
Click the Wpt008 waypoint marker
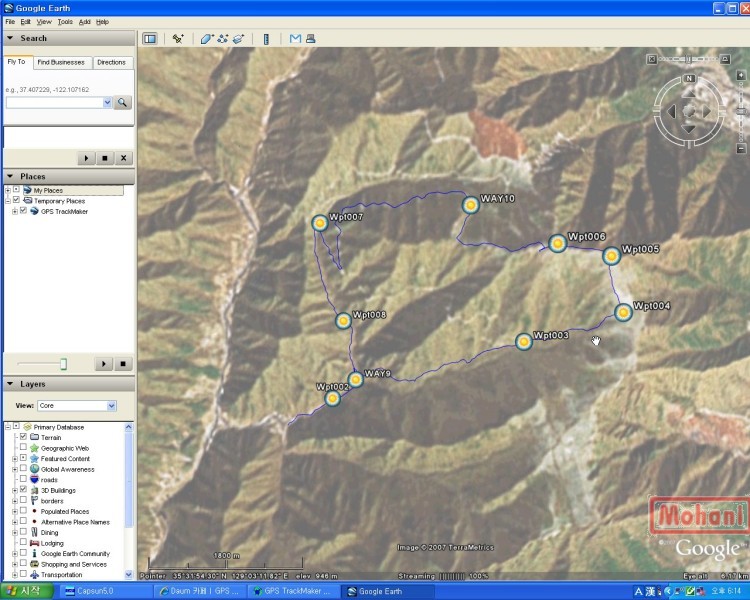[343, 321]
